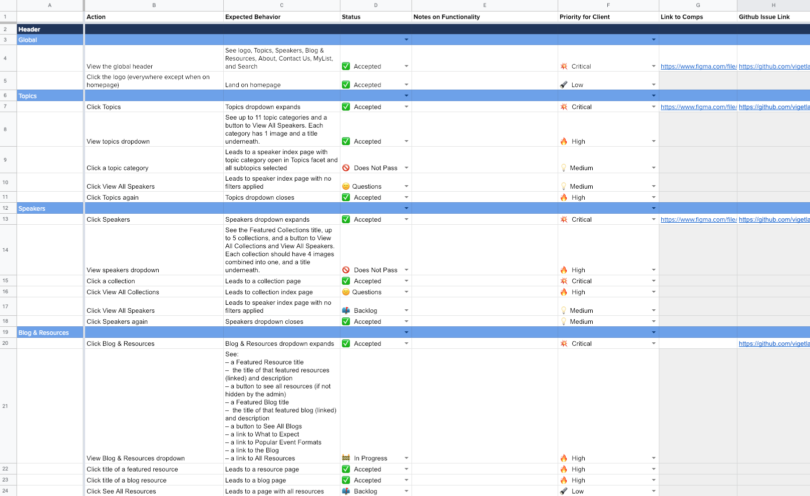Click the In Progress icon in 'View Blog & Resources dropdown' row
This screenshot has width=810, height=496.
[x=346, y=458]
